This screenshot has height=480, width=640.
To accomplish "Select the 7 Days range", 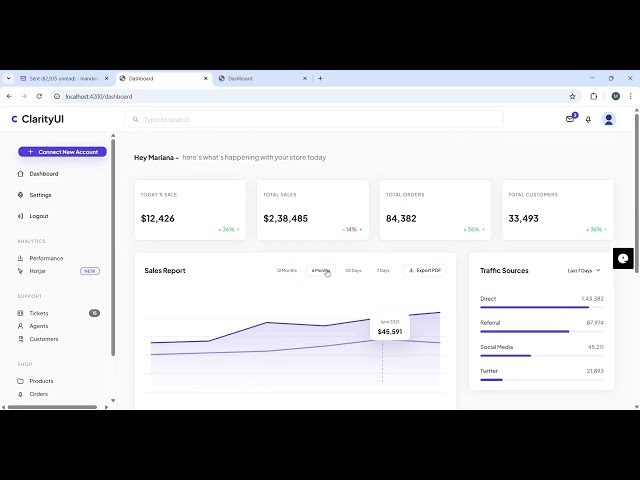I will 383,271.
